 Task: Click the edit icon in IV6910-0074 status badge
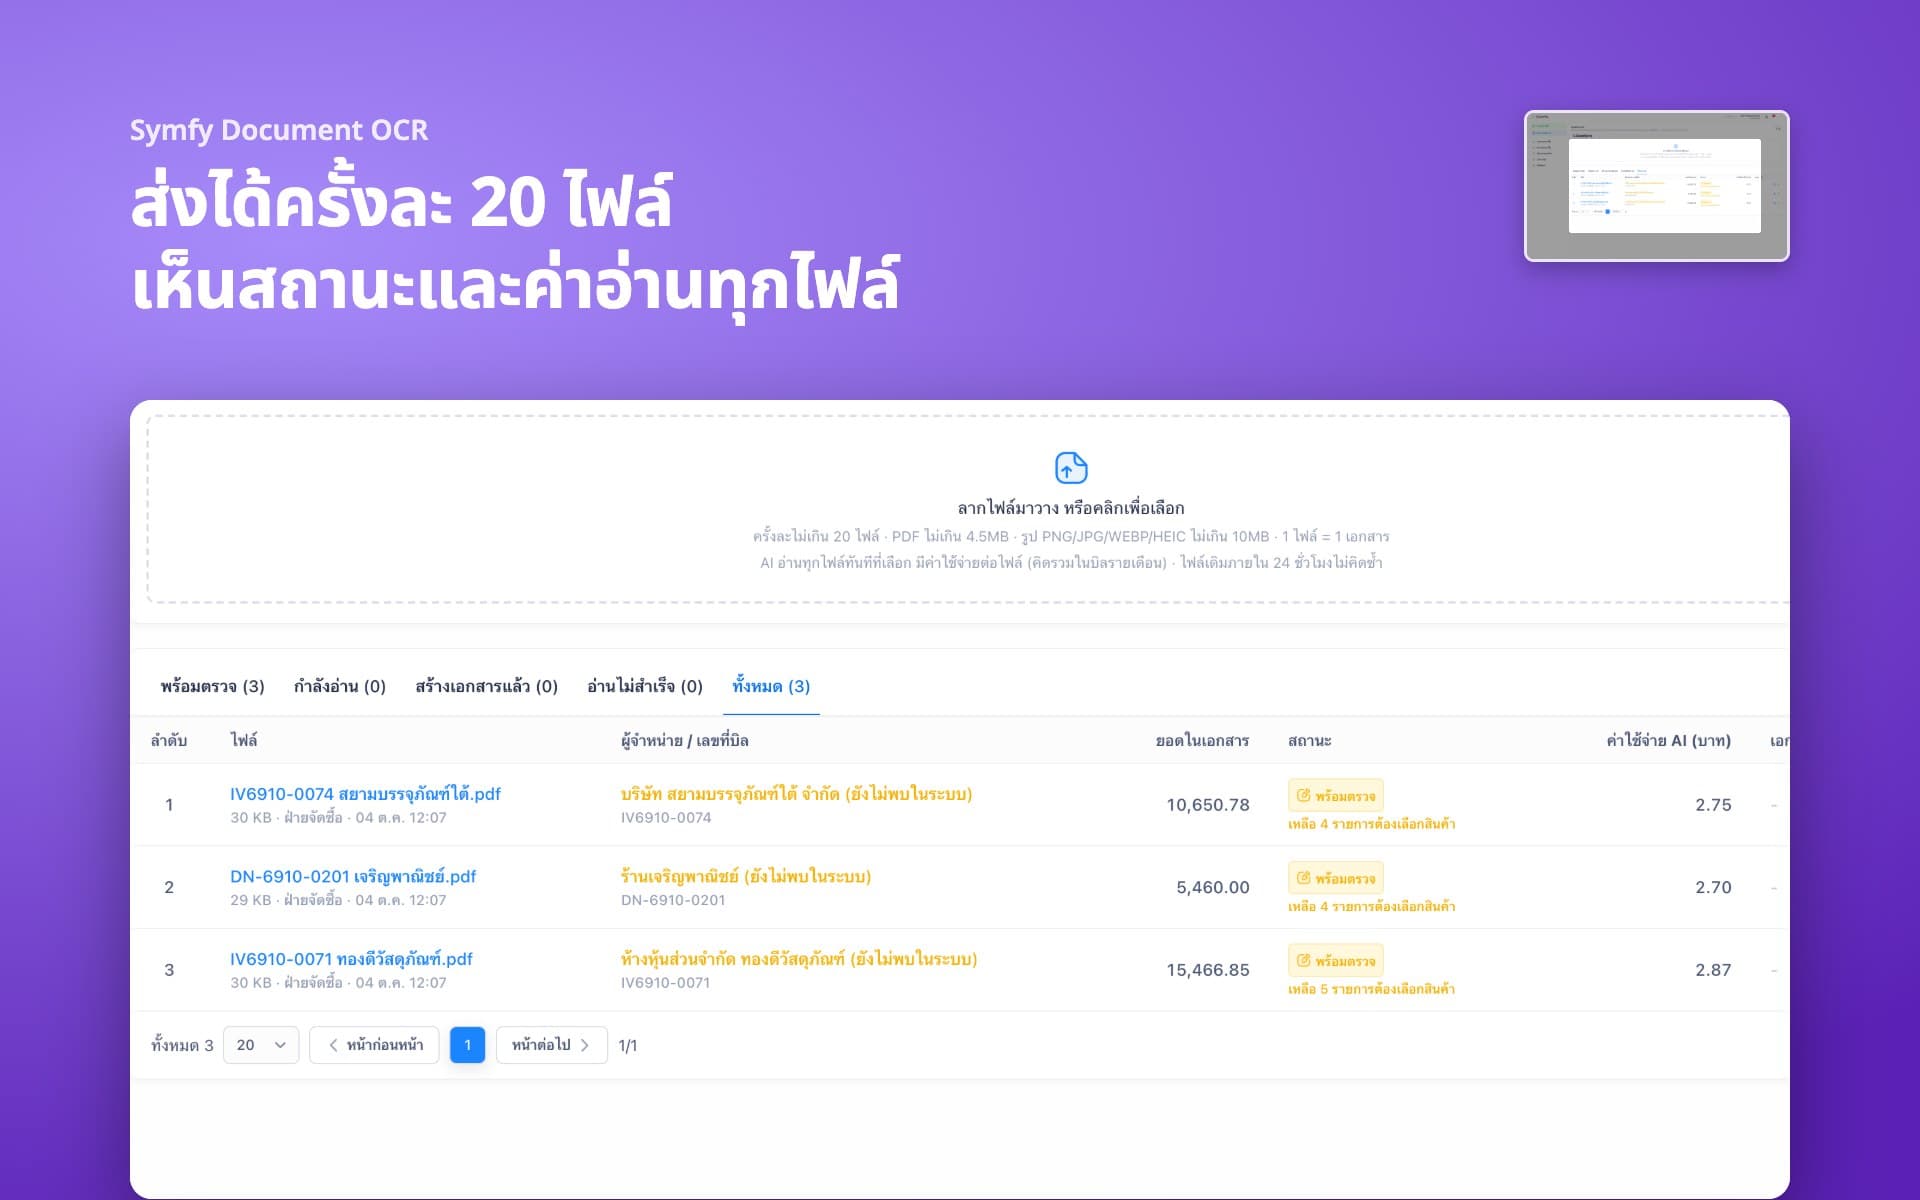pyautogui.click(x=1303, y=796)
